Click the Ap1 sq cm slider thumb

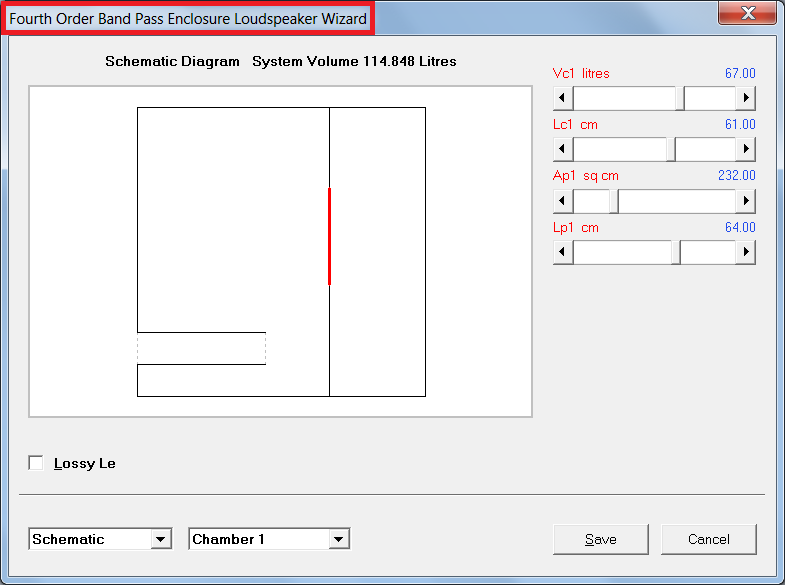[614, 201]
